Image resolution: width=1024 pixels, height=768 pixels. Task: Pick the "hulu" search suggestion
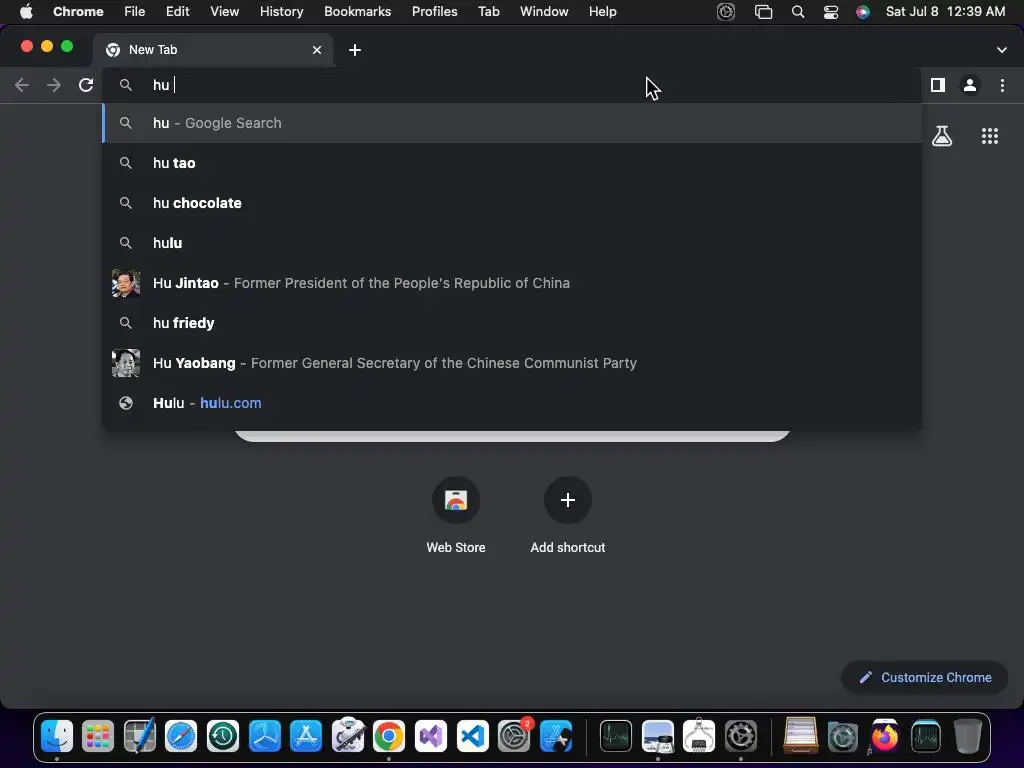coord(512,242)
